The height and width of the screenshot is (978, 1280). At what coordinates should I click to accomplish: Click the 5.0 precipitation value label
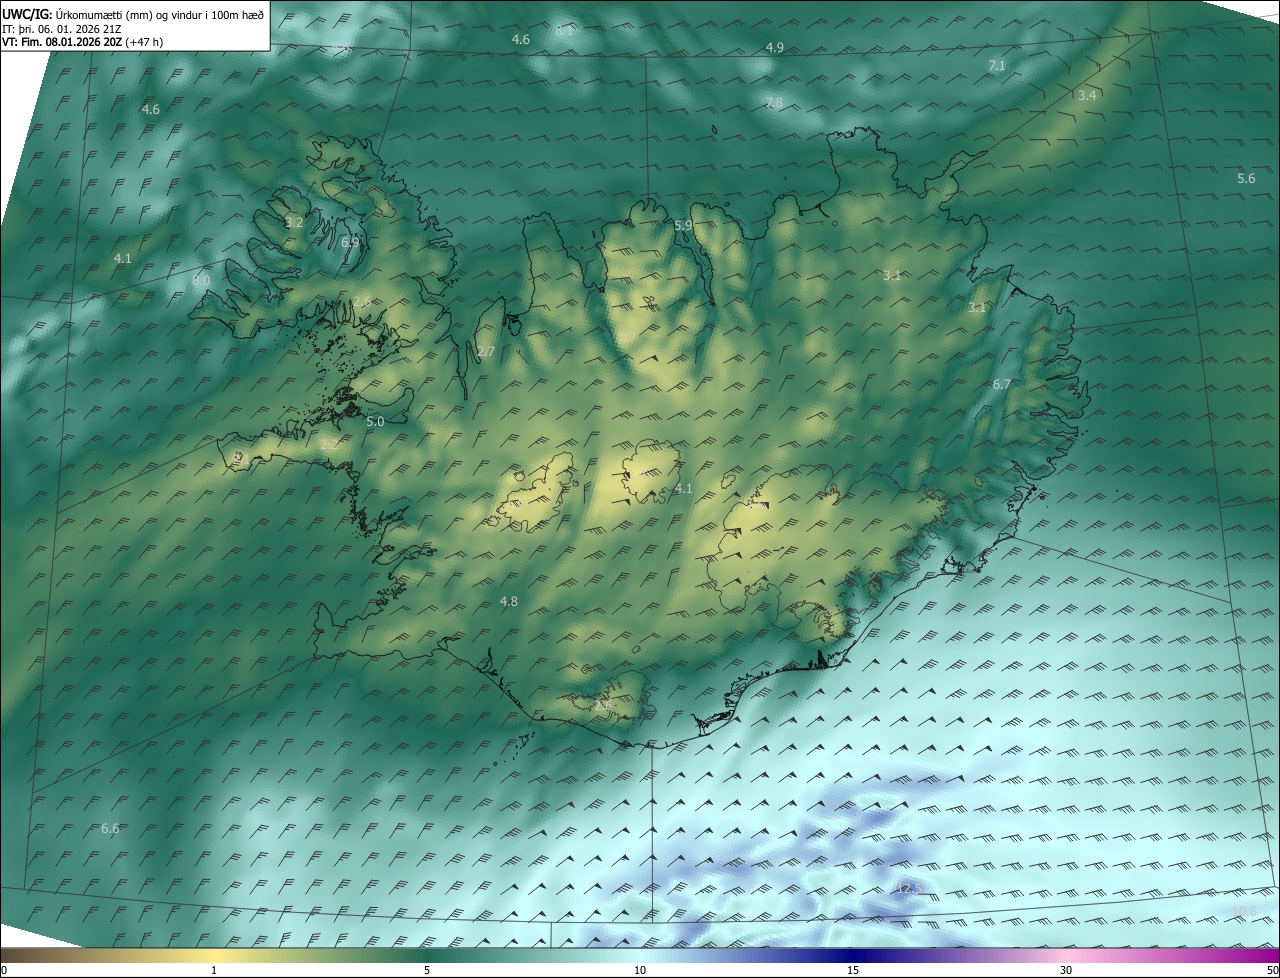pyautogui.click(x=375, y=422)
